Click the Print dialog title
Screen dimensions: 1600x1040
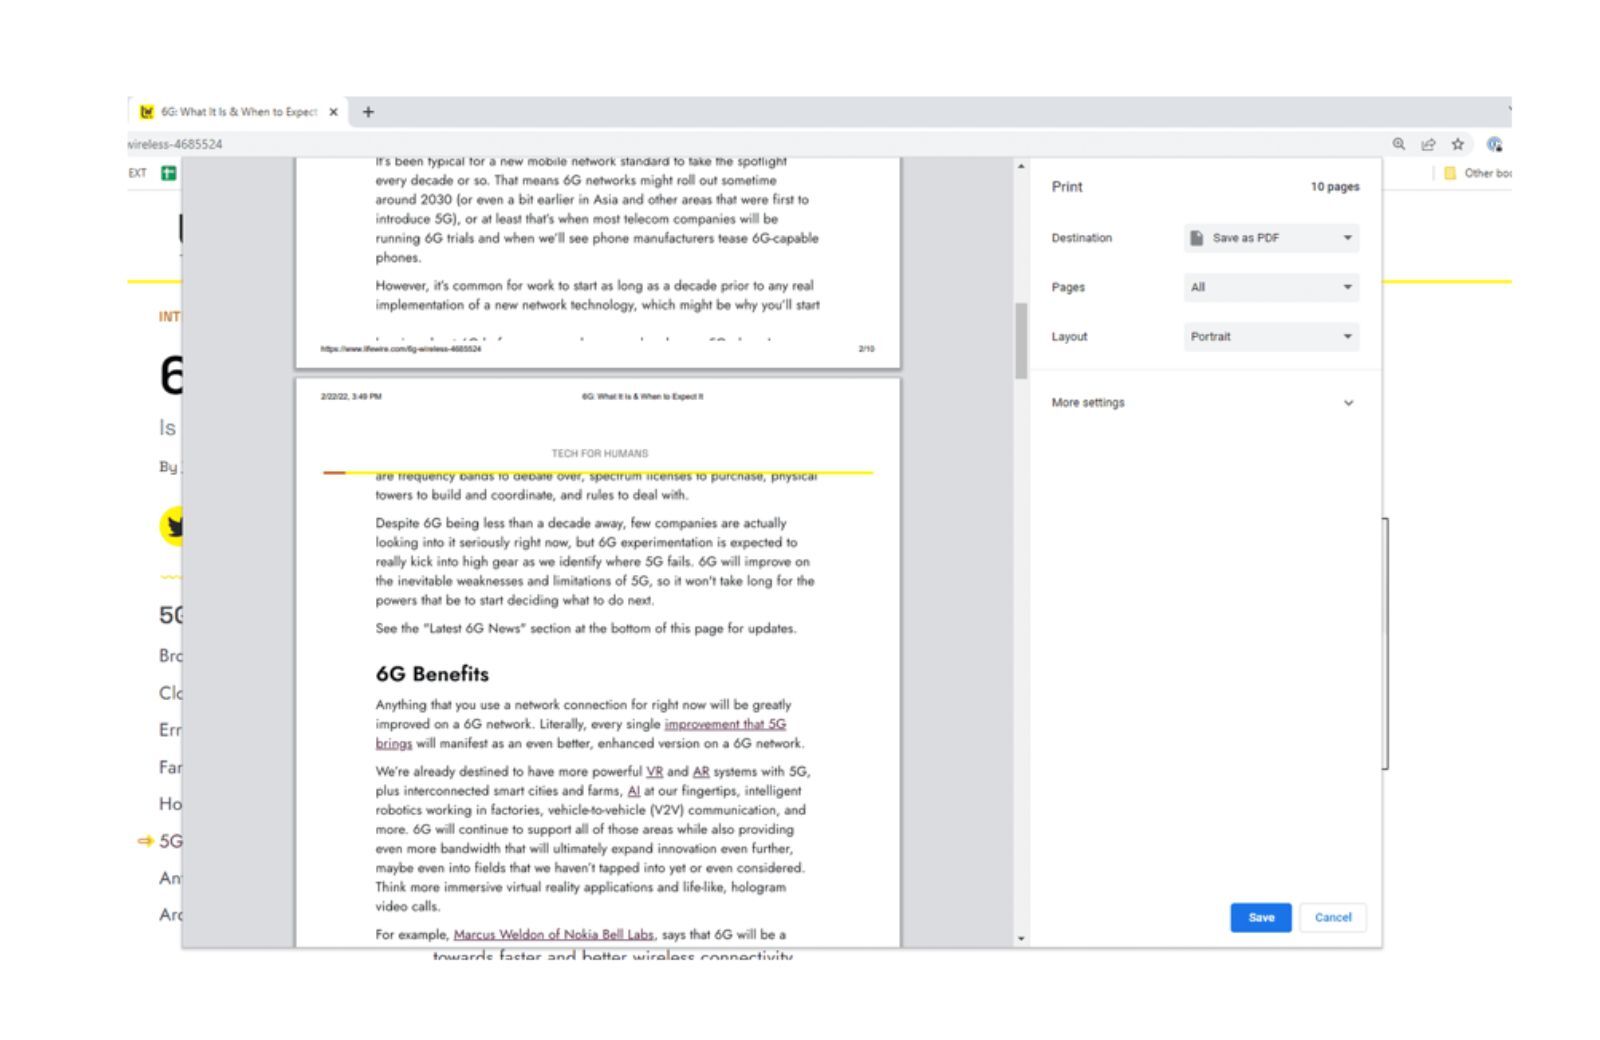click(1066, 187)
